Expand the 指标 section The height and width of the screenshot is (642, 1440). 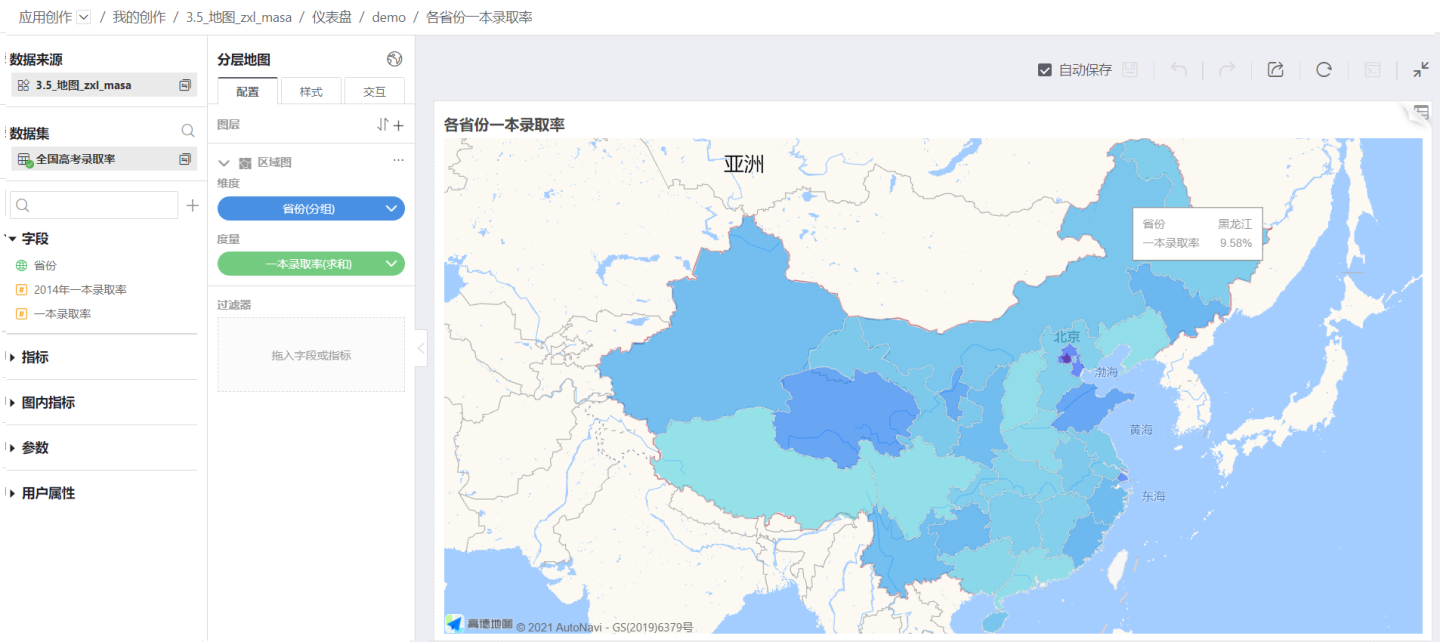tap(12, 357)
